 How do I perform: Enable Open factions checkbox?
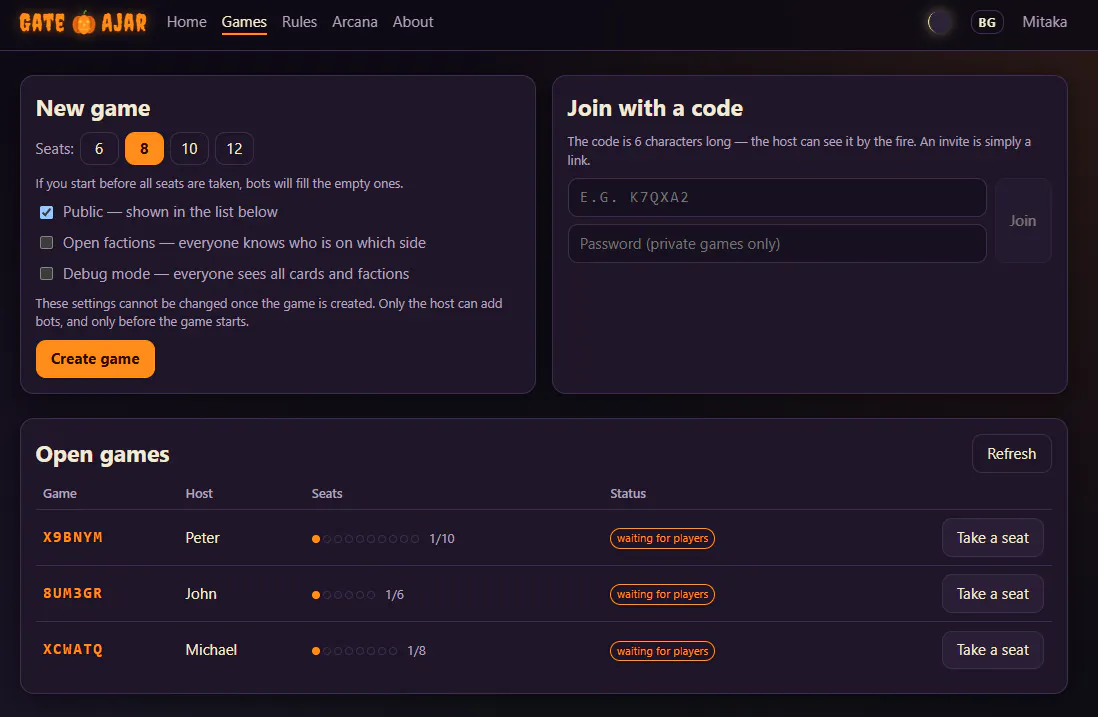point(46,243)
